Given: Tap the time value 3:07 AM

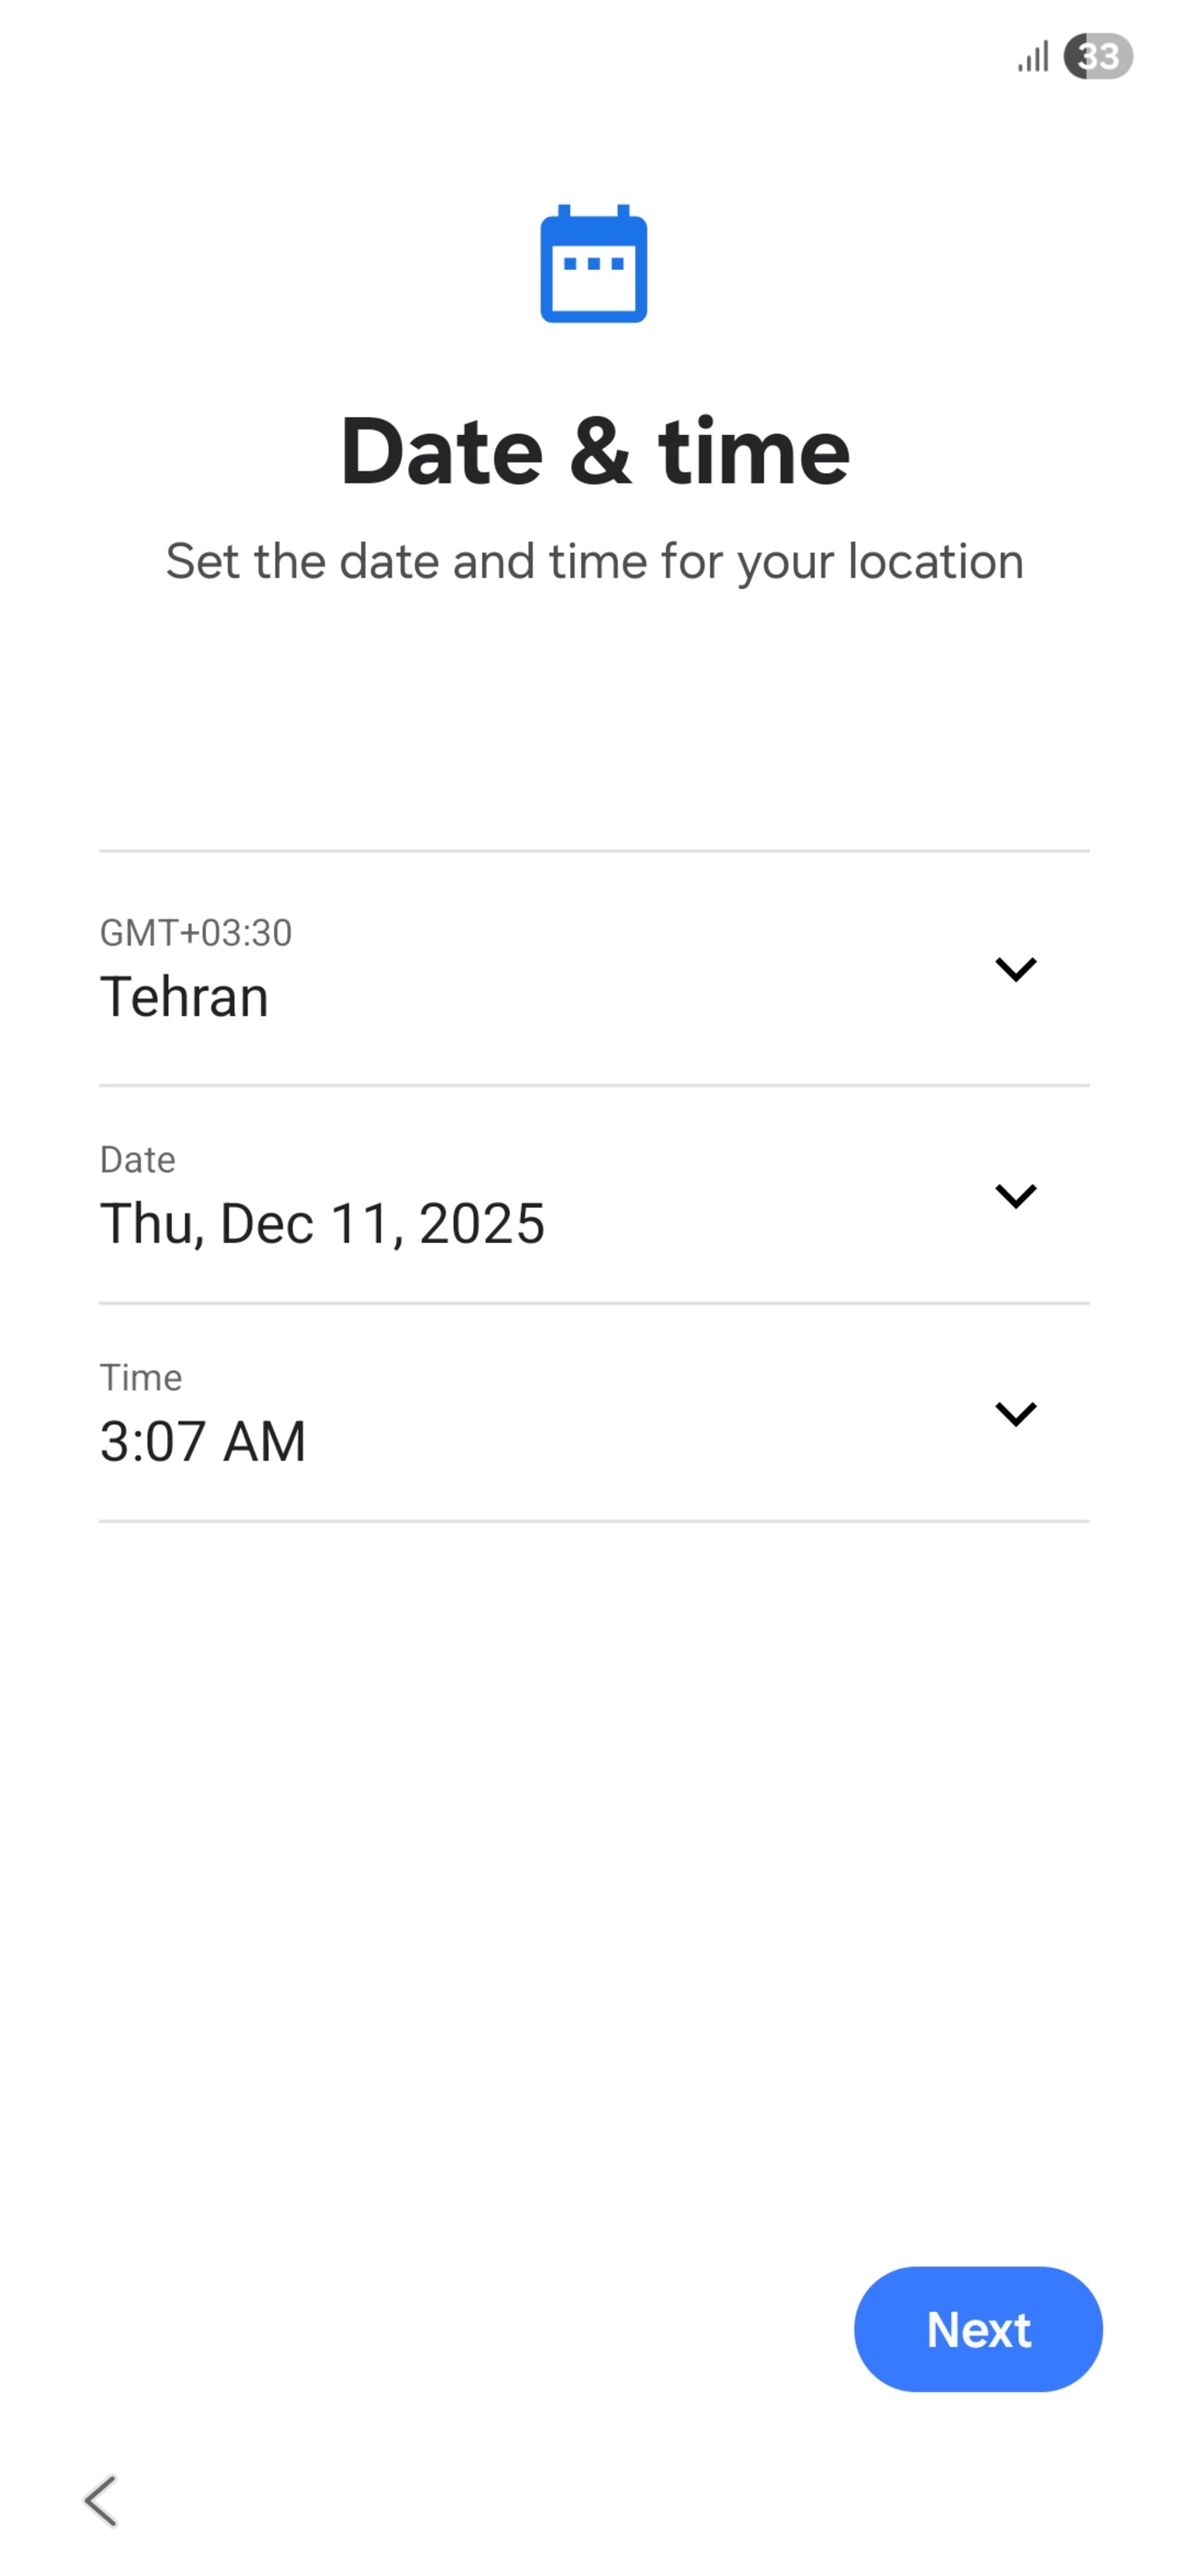Looking at the screenshot, I should 202,1441.
